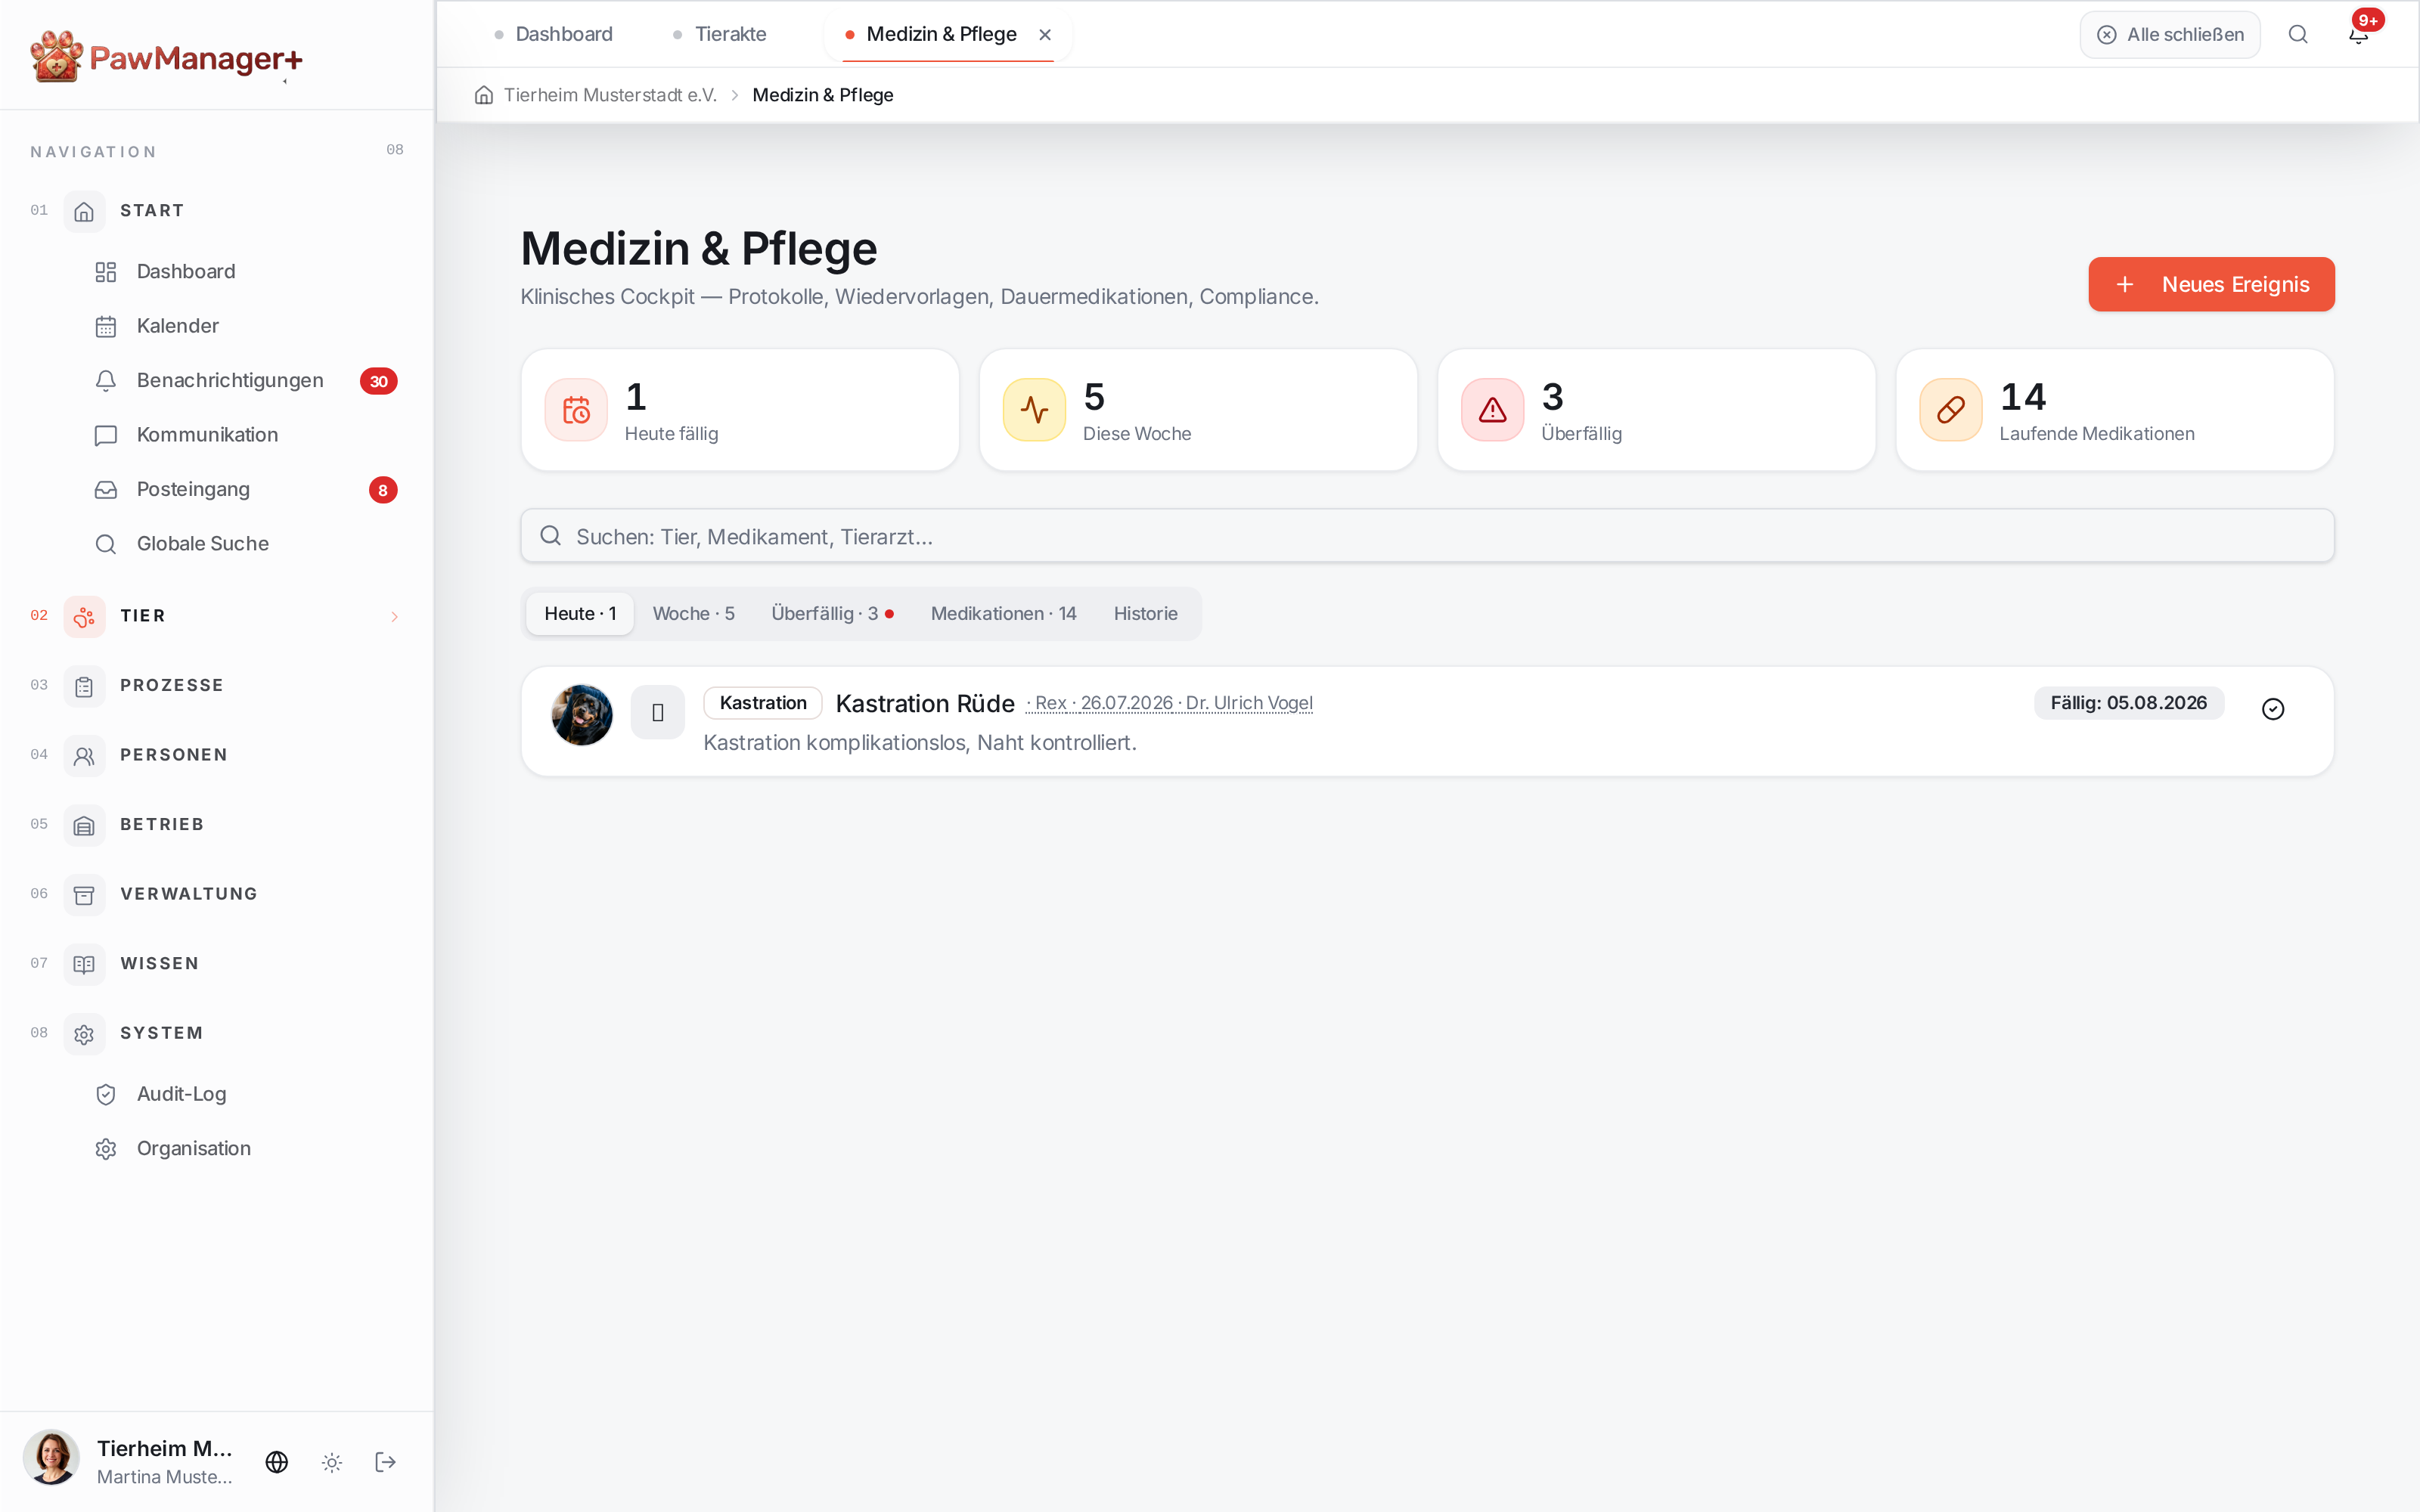Expand the BETRIEB navigation section
Image resolution: width=2420 pixels, height=1512 pixels.
[x=216, y=825]
